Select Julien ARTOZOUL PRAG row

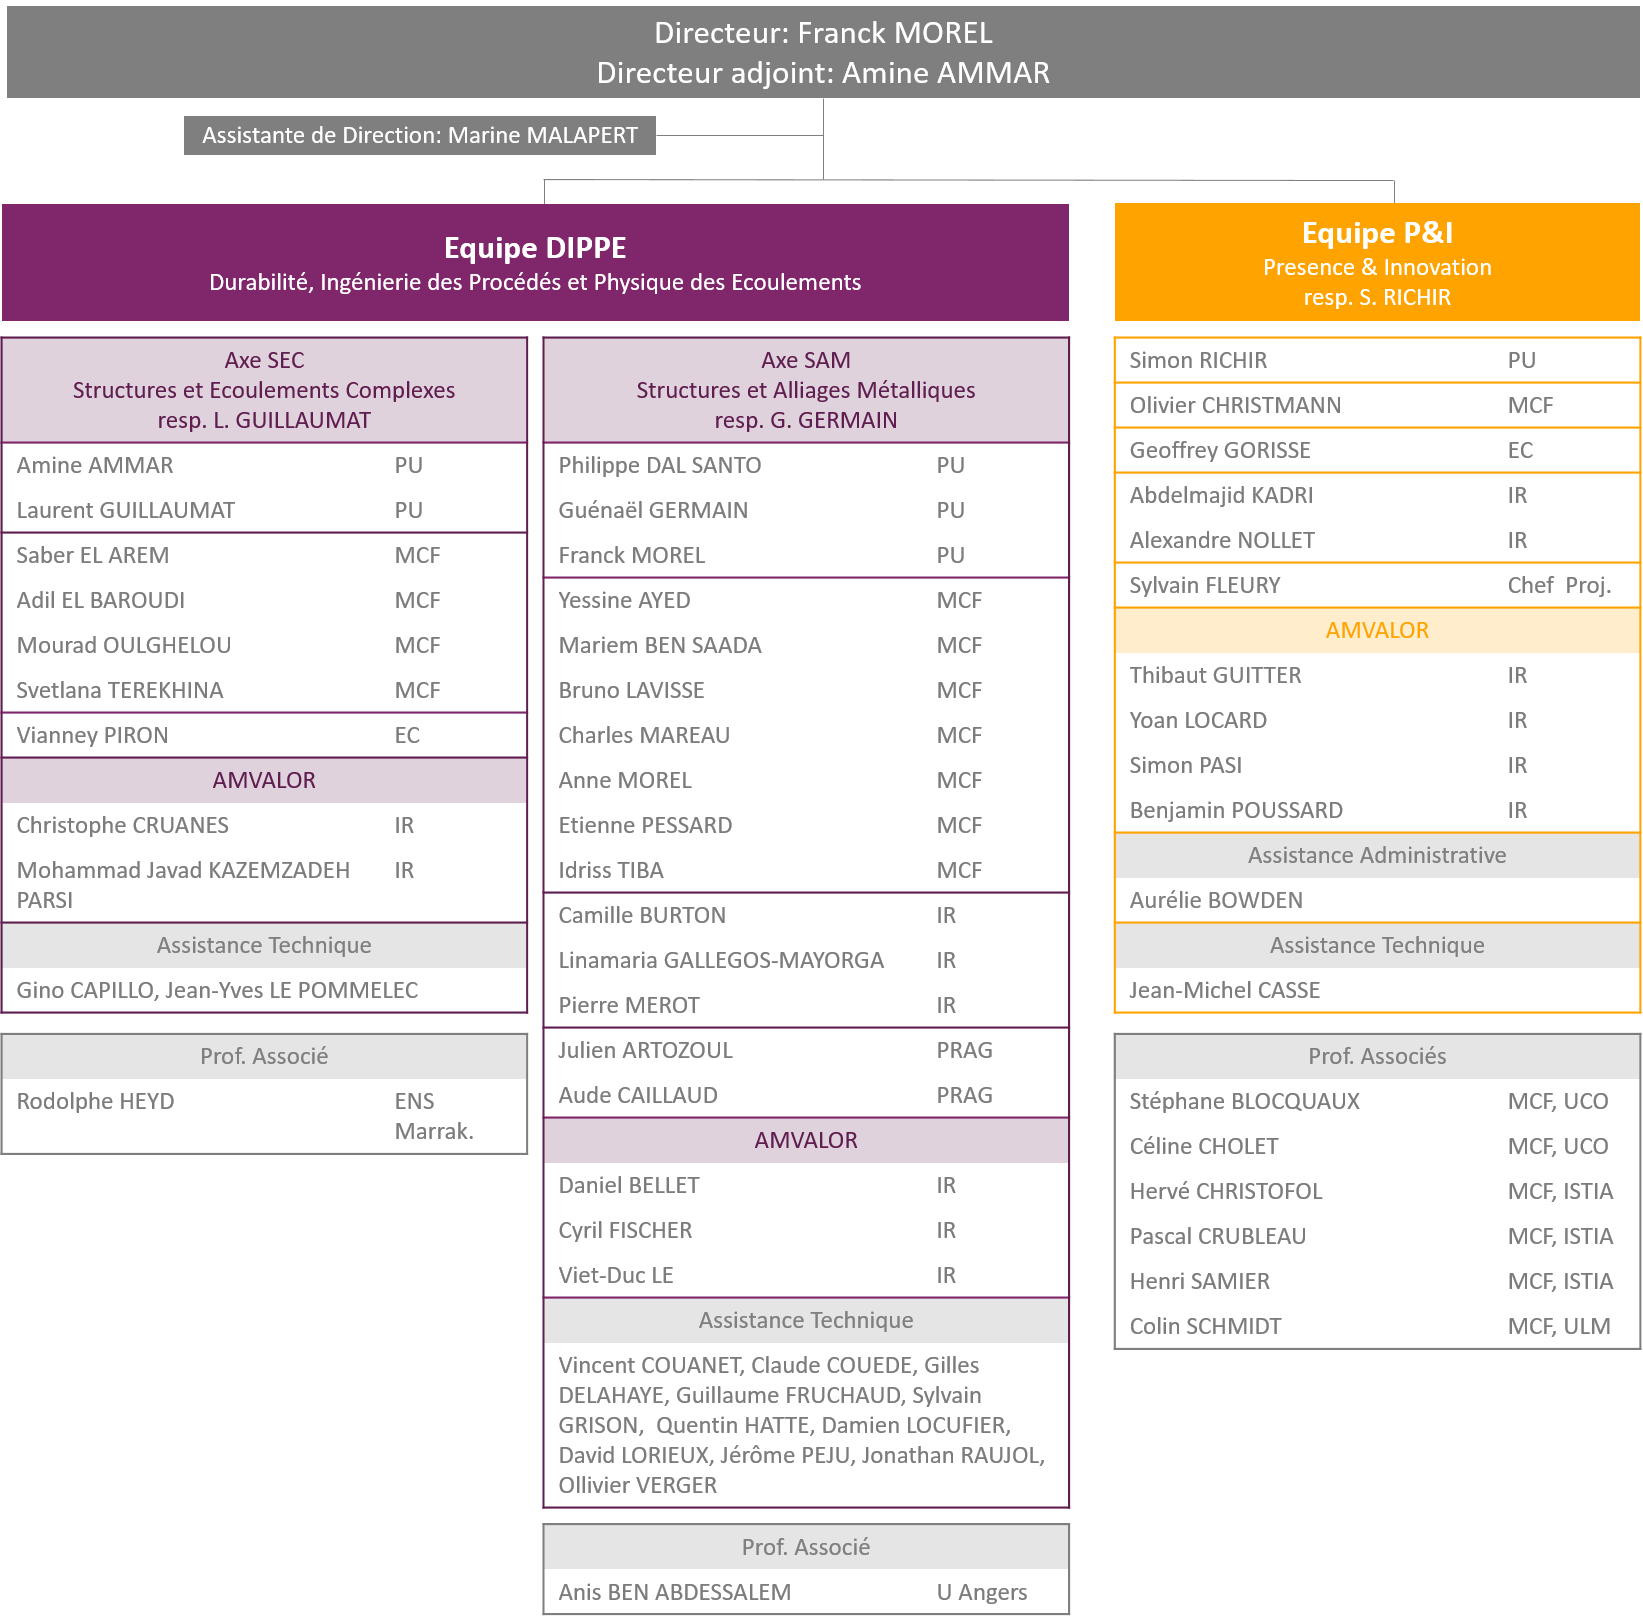coord(805,1050)
